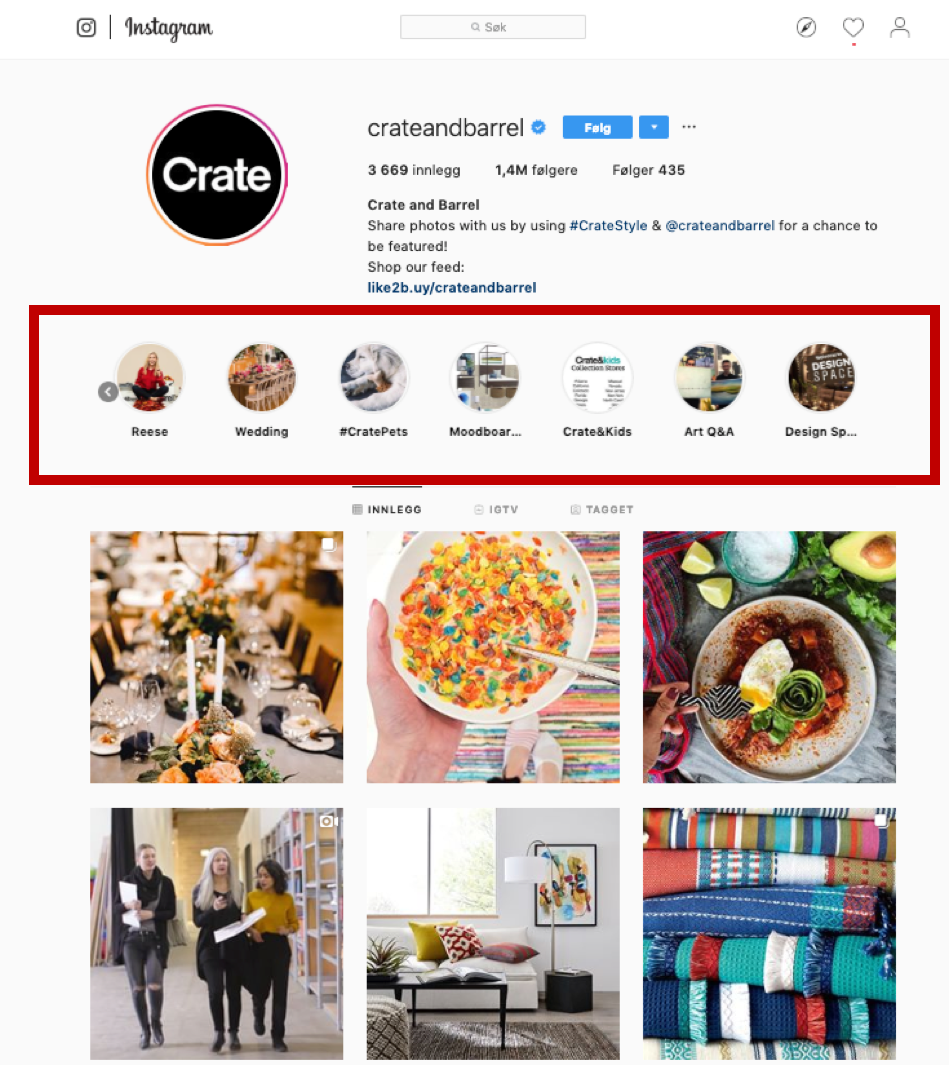
Task: Select the INNLEGG tab
Action: coord(387,509)
